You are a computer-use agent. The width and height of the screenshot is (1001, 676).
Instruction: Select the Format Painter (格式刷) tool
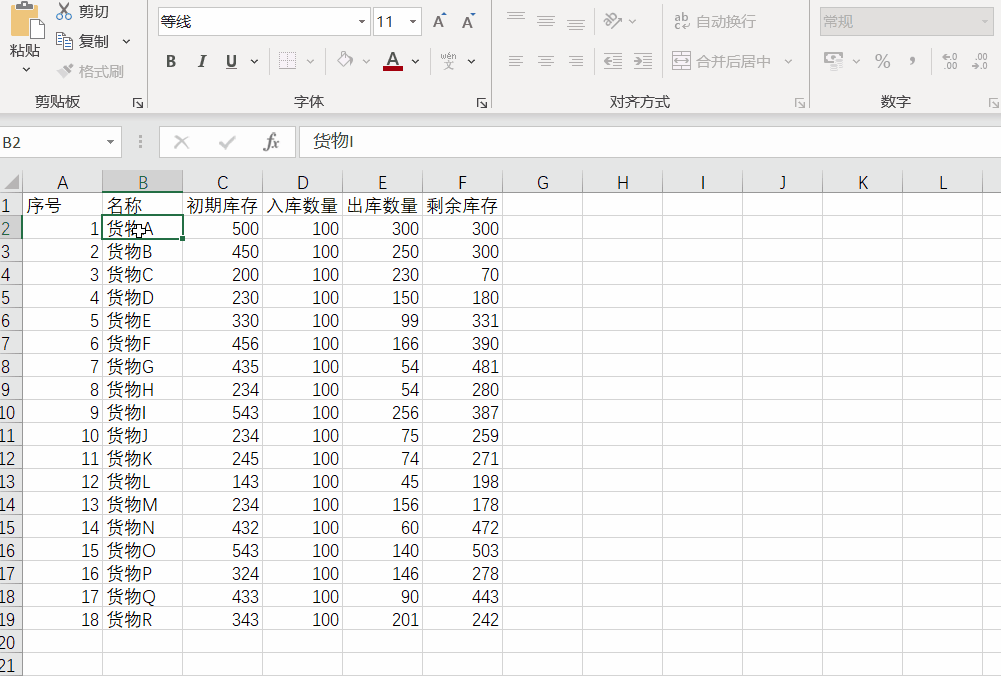point(89,71)
